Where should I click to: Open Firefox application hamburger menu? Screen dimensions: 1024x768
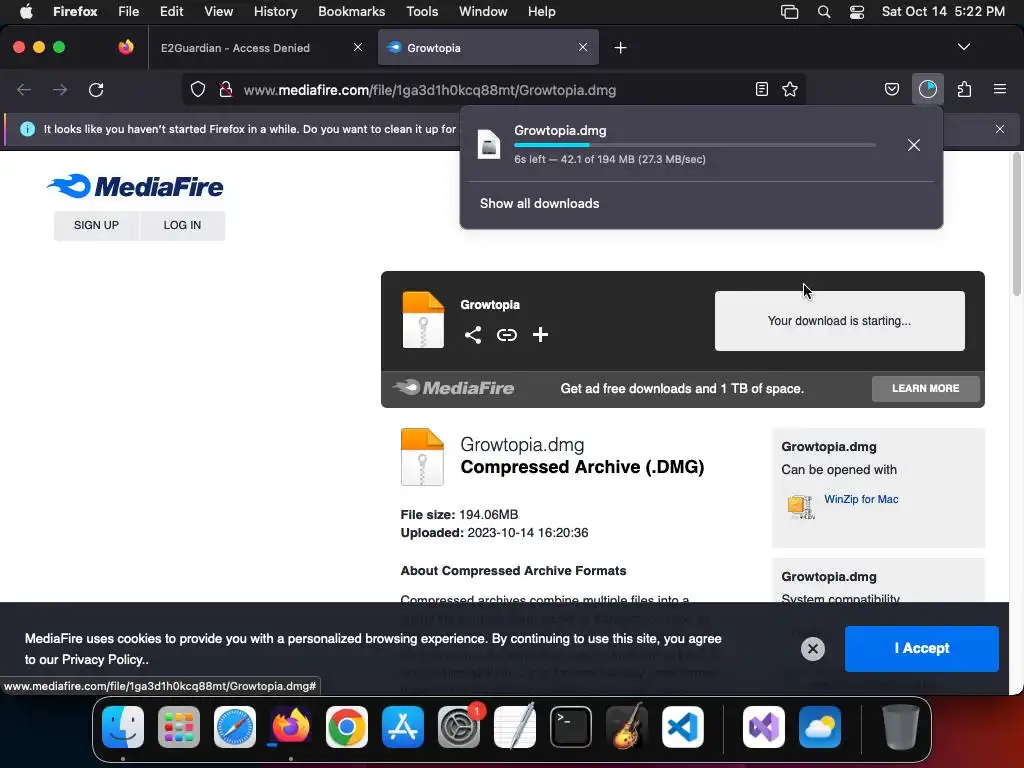1000,89
